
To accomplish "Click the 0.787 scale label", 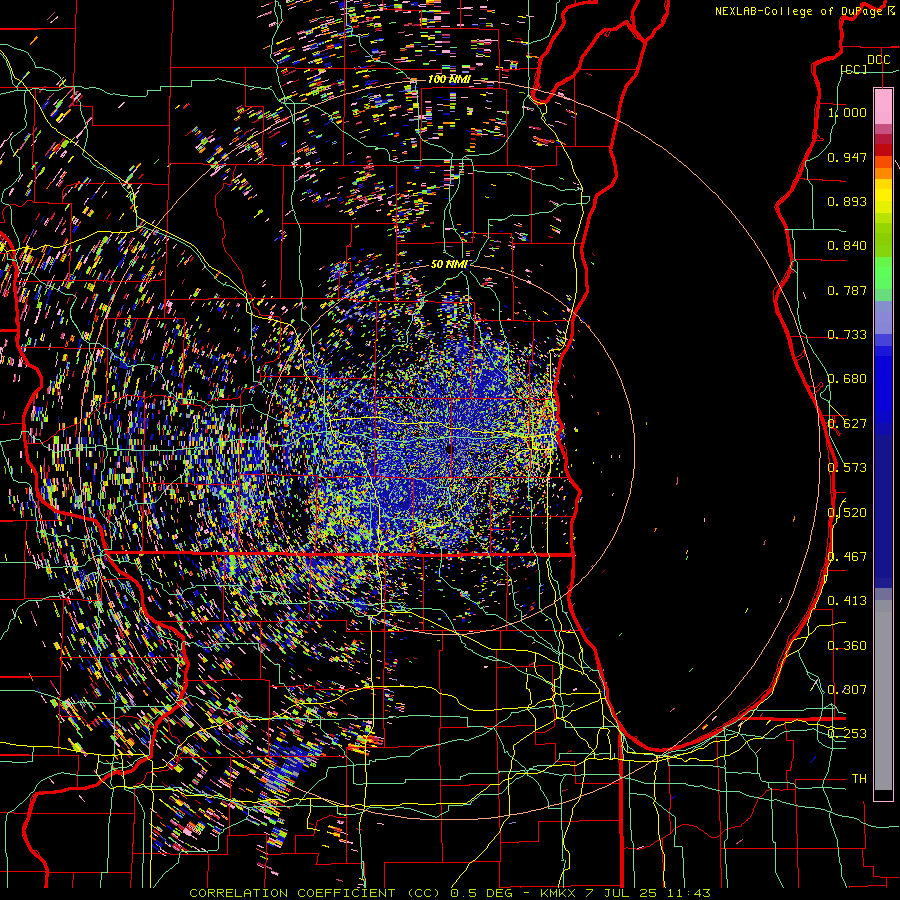I will pyautogui.click(x=847, y=290).
